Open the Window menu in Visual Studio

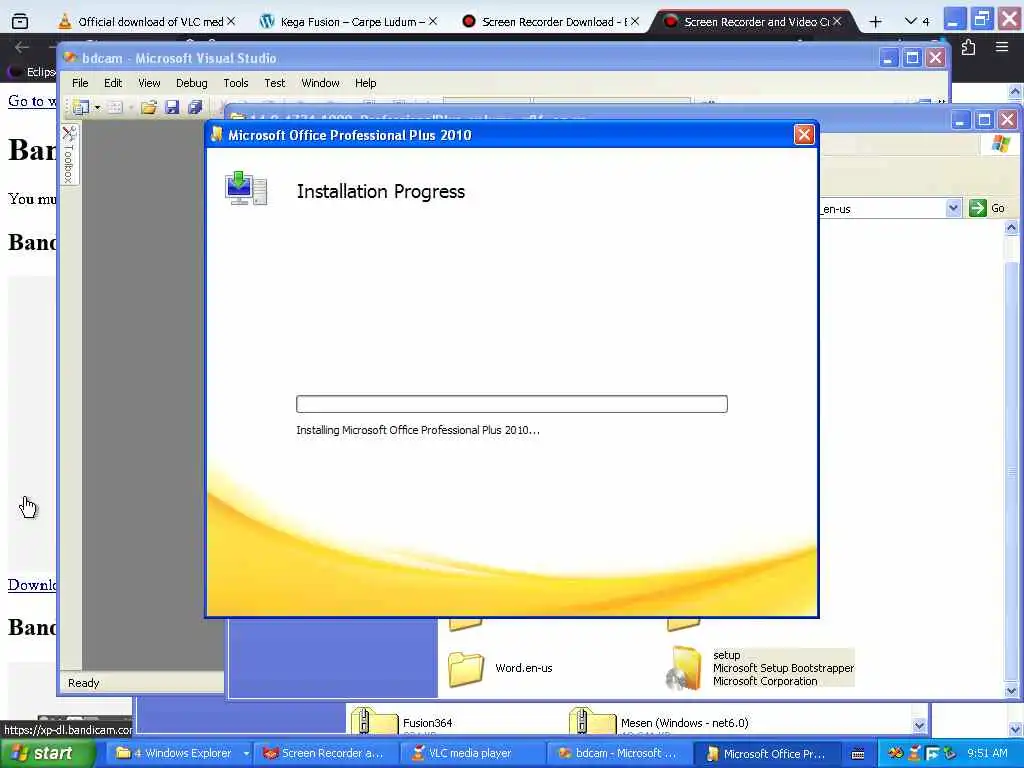coord(320,83)
